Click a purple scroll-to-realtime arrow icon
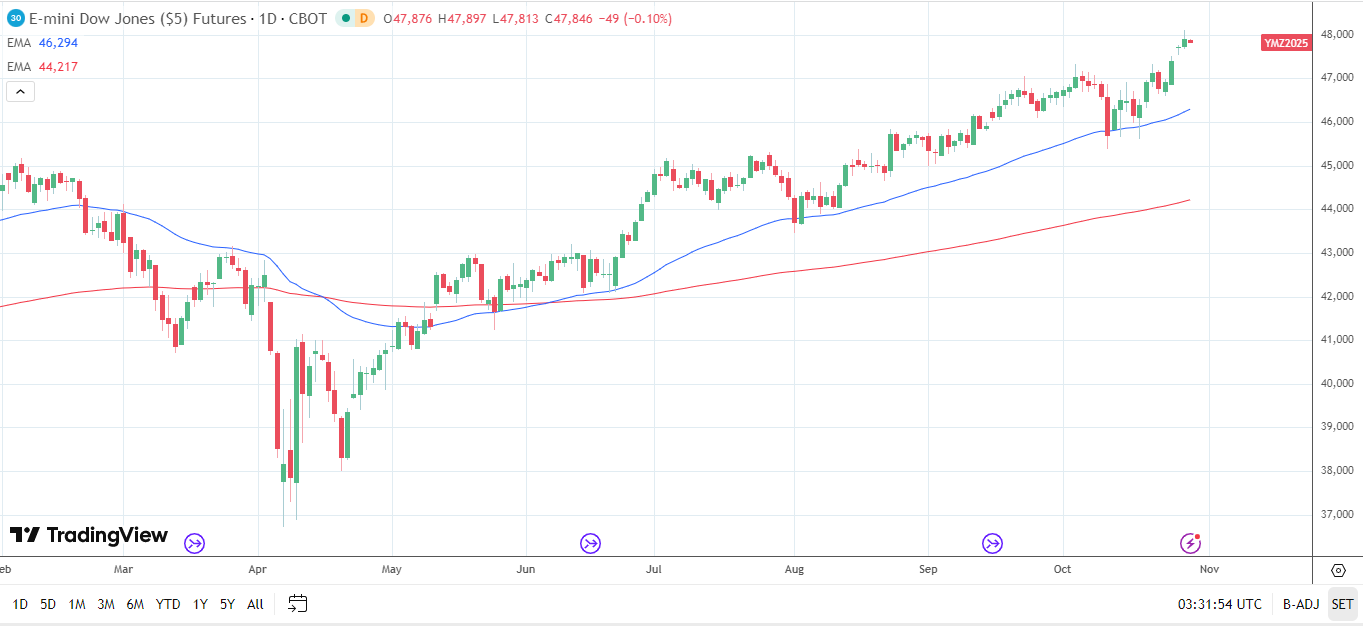Image resolution: width=1363 pixels, height=626 pixels. 590,543
